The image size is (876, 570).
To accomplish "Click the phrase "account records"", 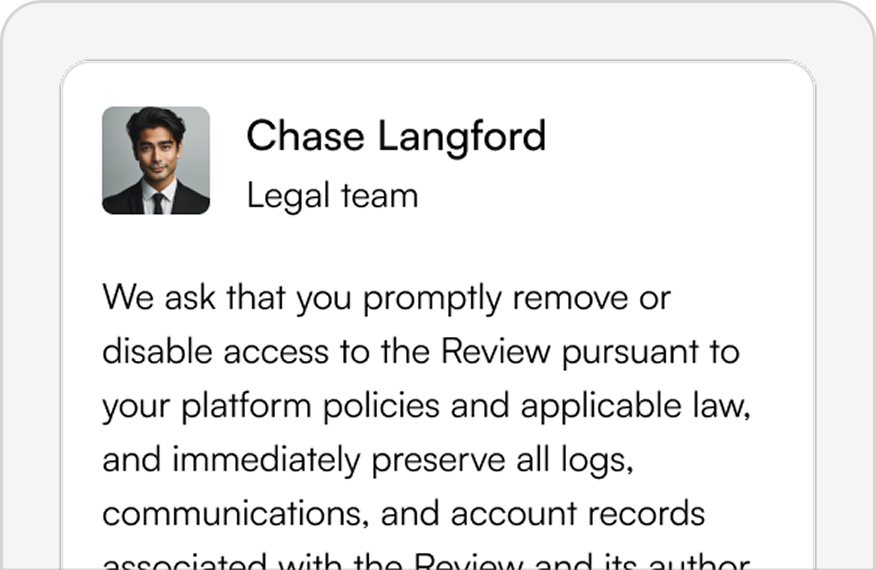I will pyautogui.click(x=578, y=514).
